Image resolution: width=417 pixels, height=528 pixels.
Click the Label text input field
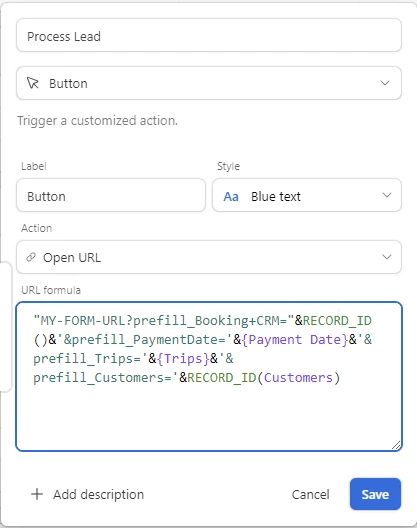pyautogui.click(x=111, y=195)
